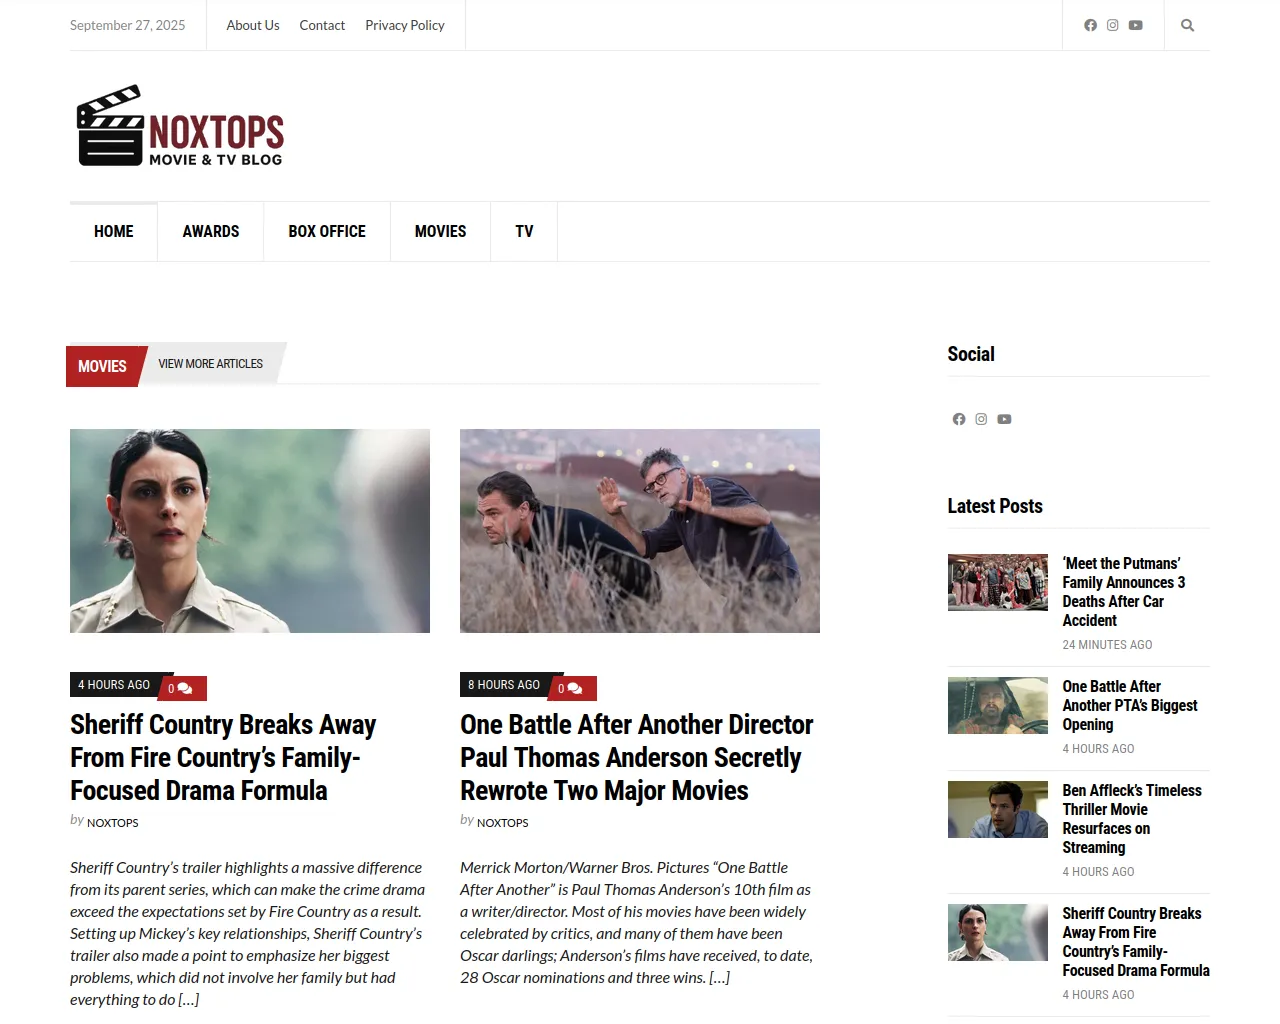
Task: Click the 'Social' sidebar heading
Action: [971, 354]
